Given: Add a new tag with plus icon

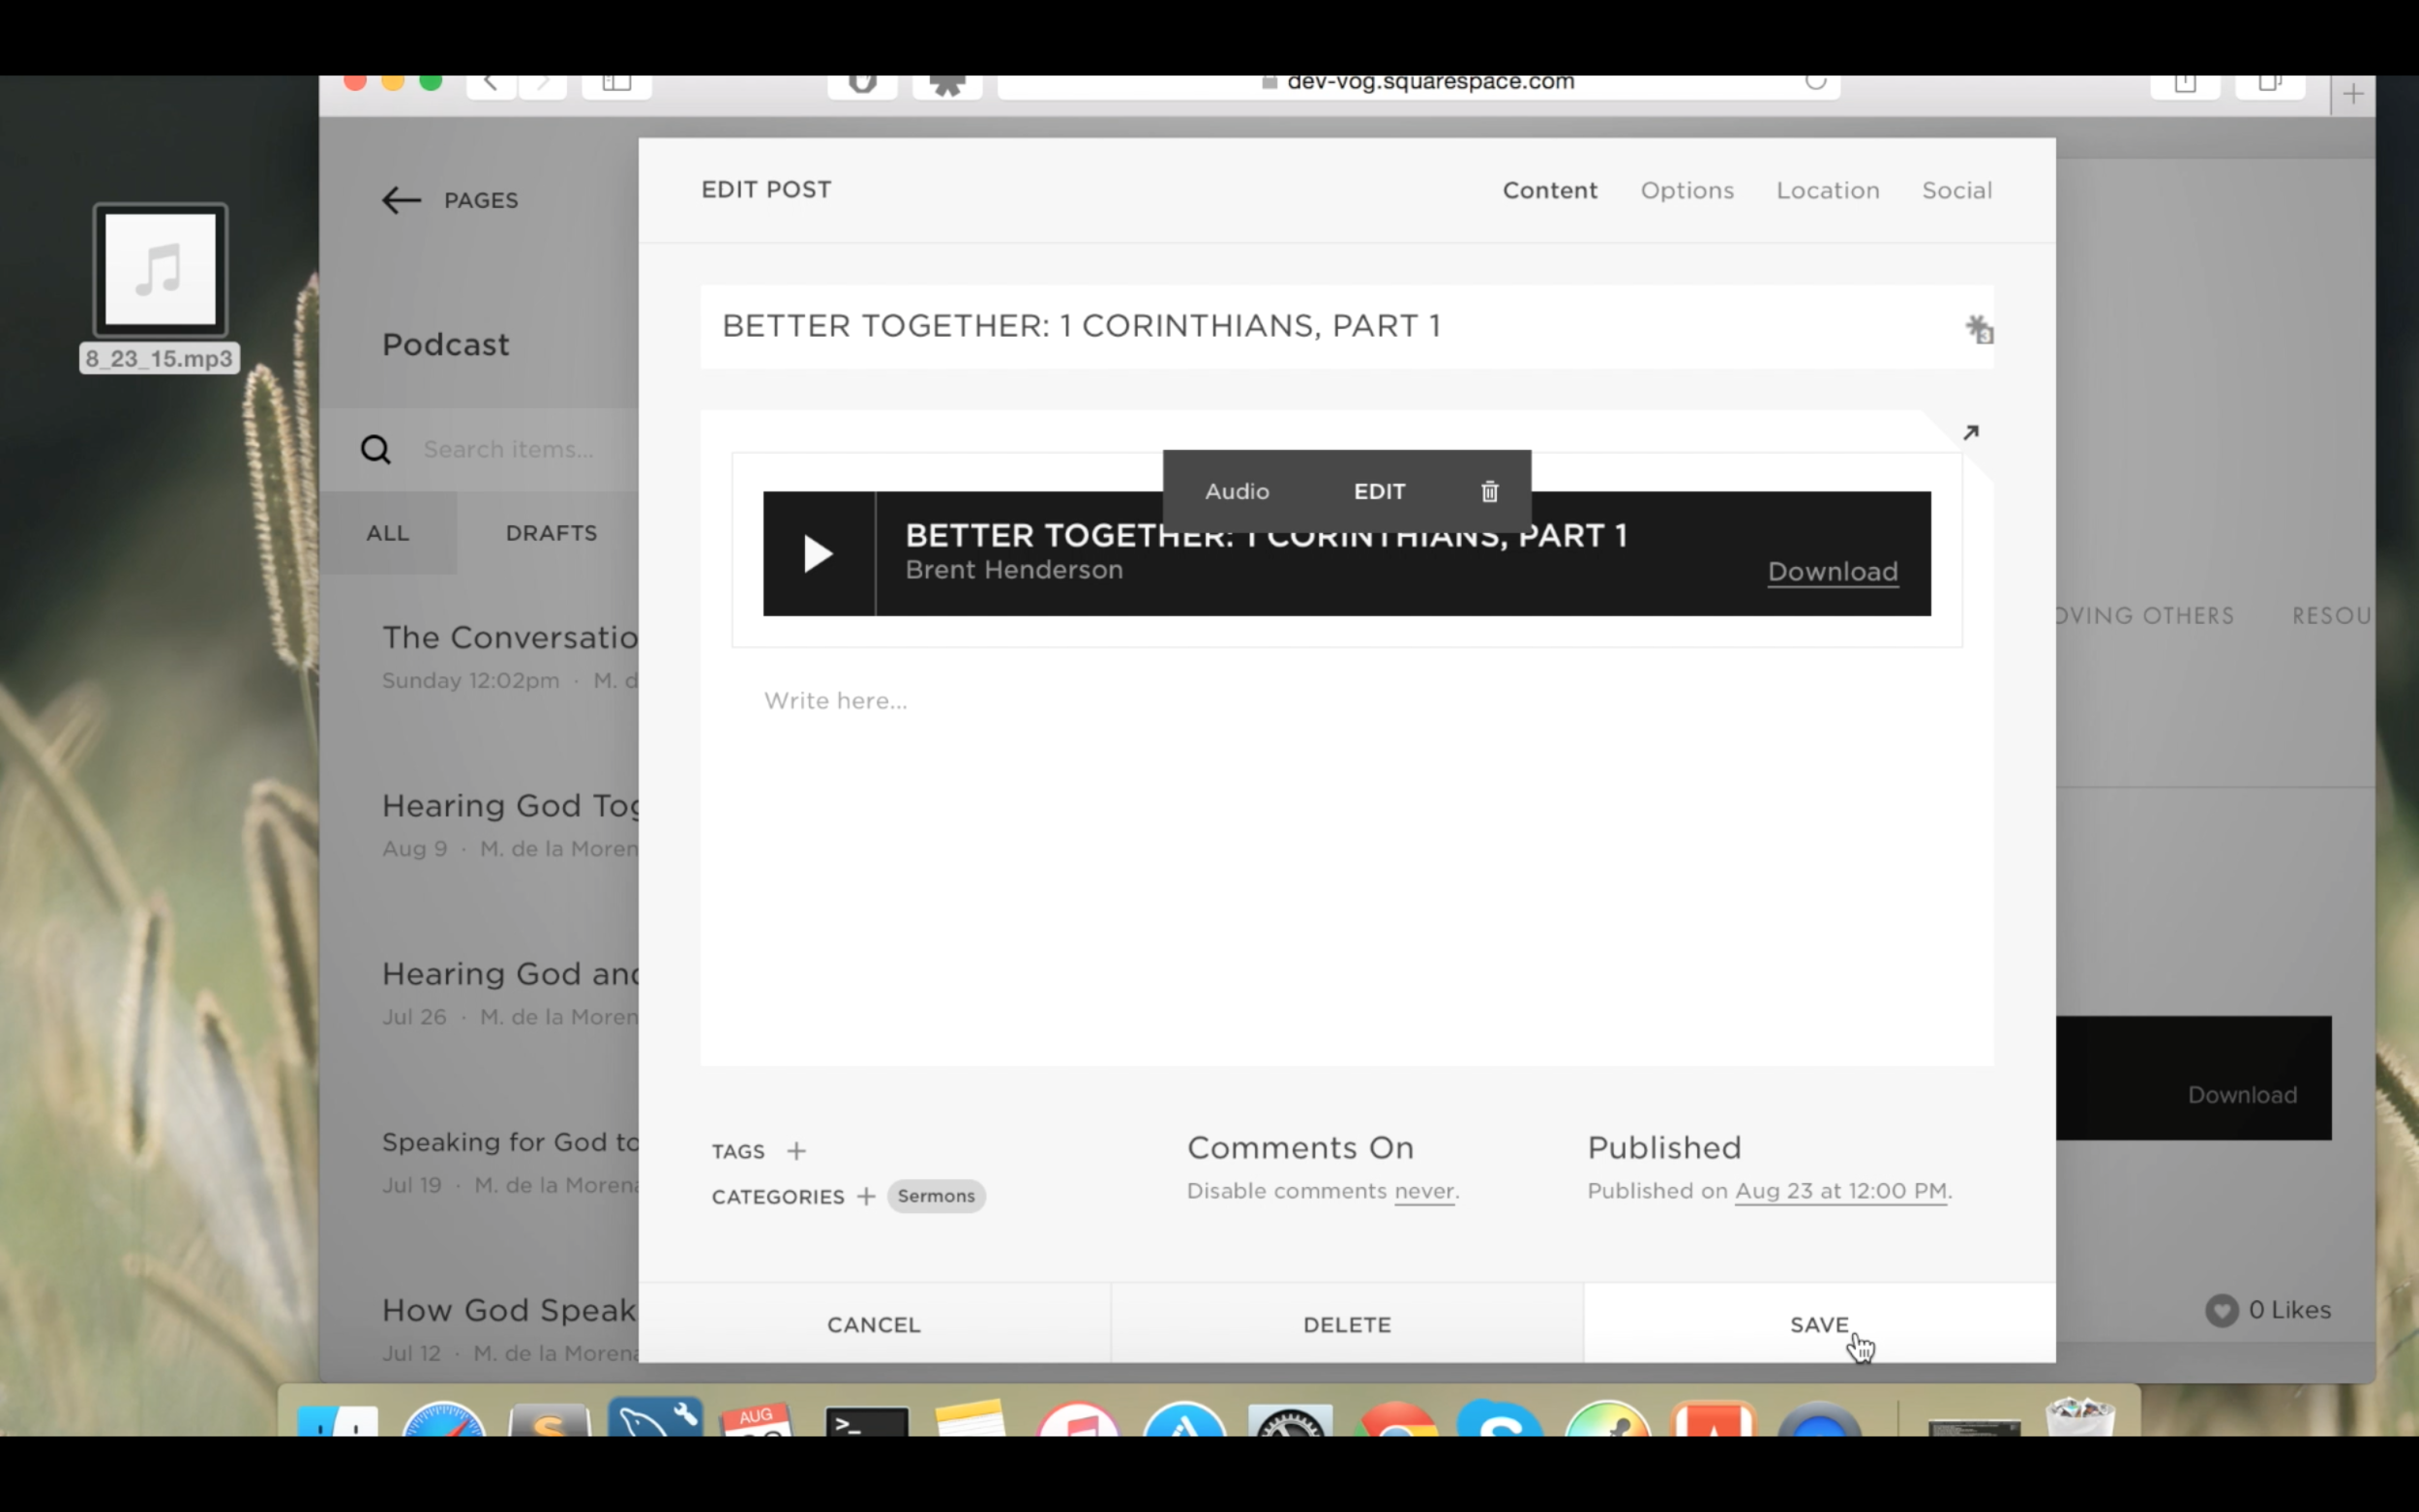Looking at the screenshot, I should pos(796,1151).
